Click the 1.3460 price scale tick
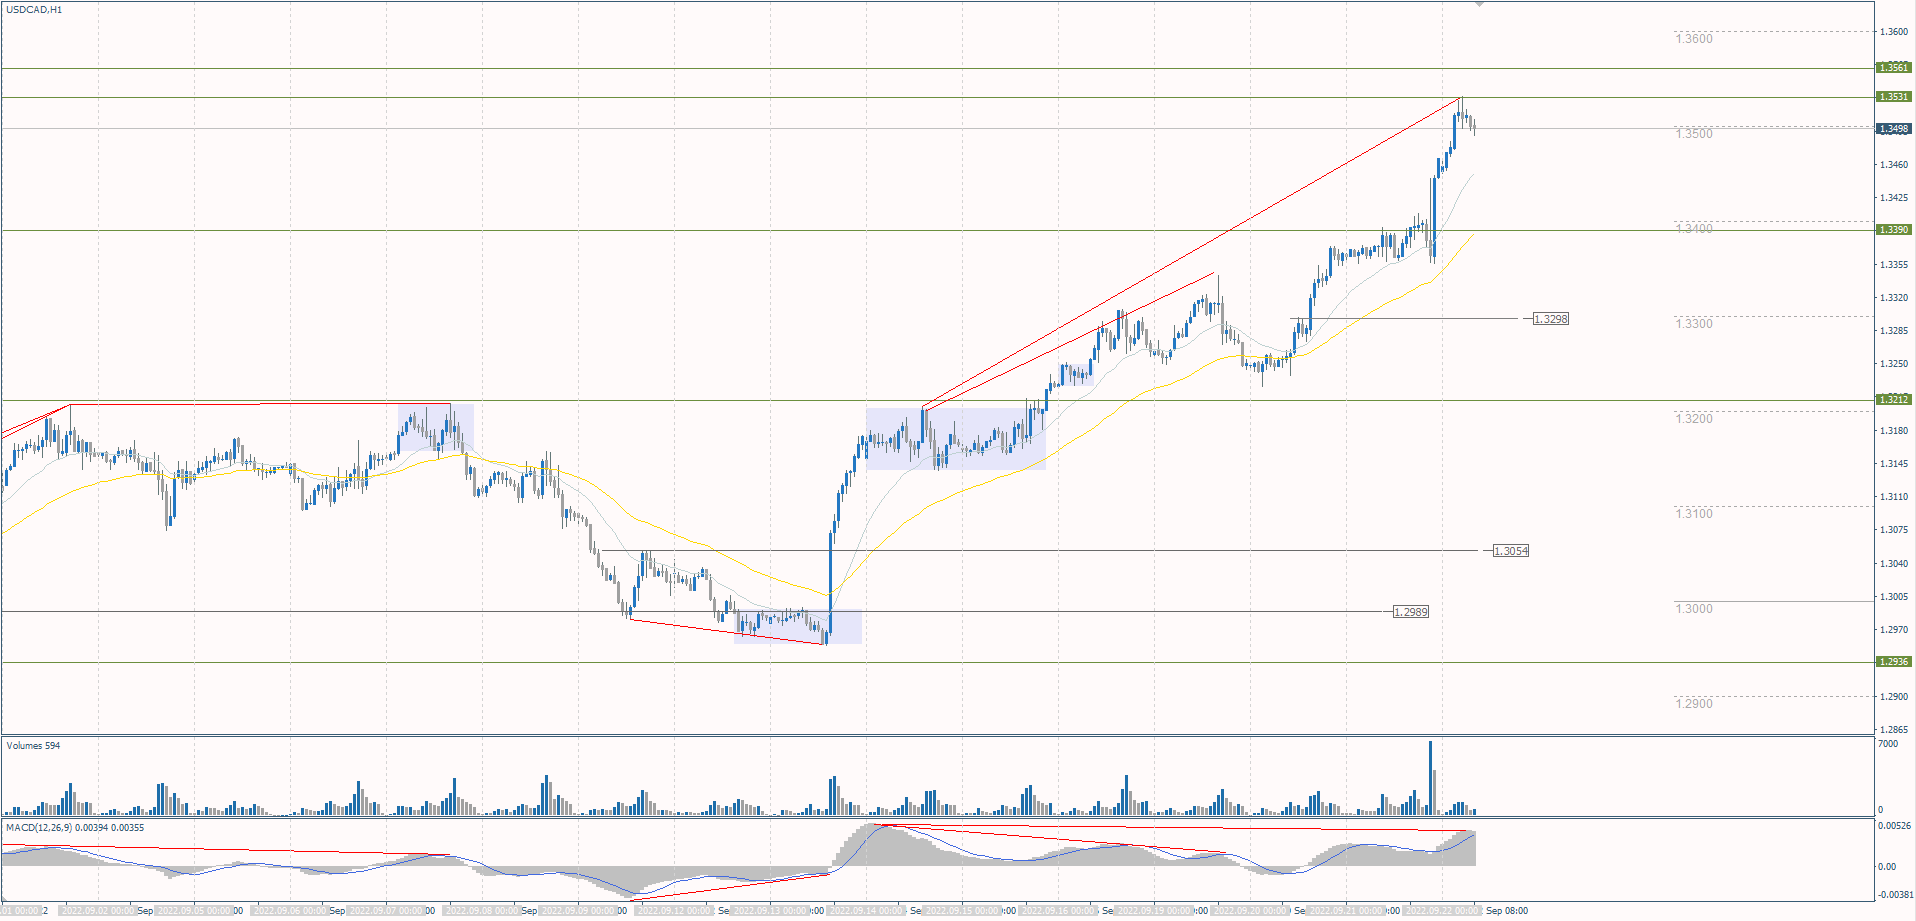 [1894, 165]
